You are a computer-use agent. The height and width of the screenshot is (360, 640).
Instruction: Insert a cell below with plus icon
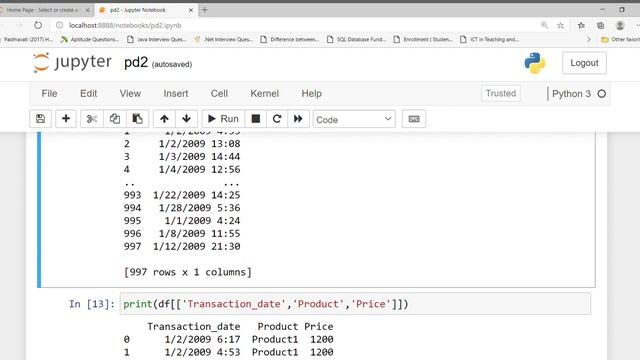click(x=66, y=119)
